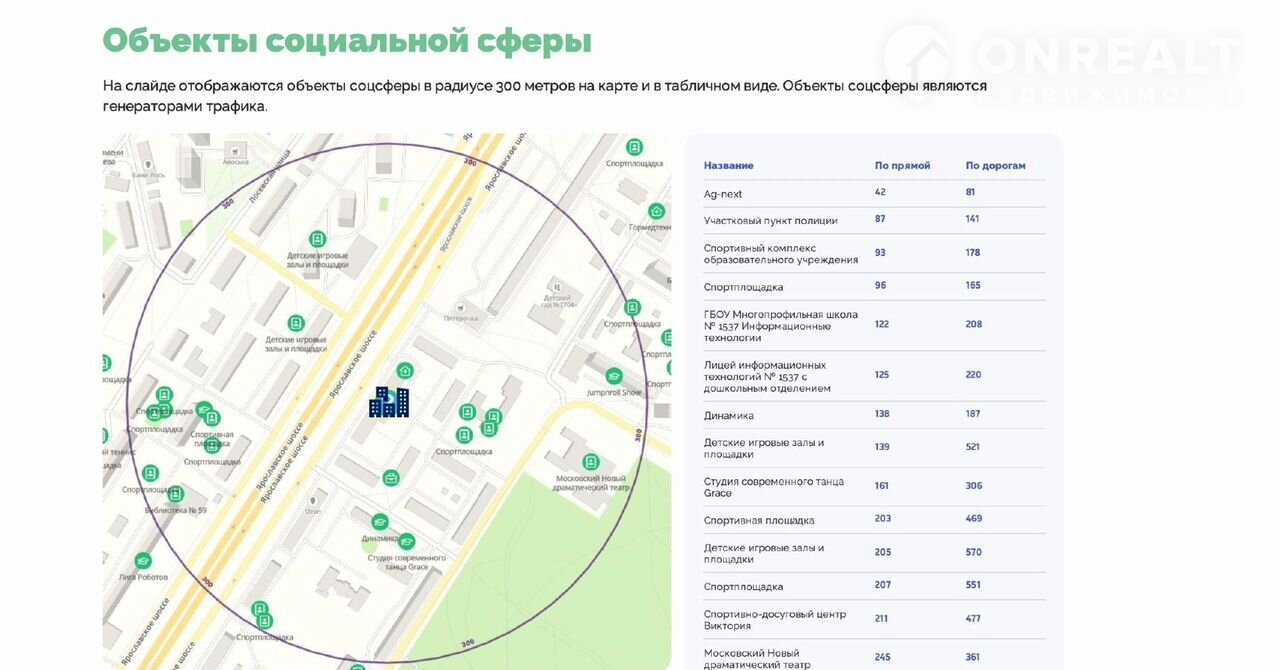Image resolution: width=1280 pixels, height=670 pixels.
Task: Click the Ozon pickup point on map
Action: [x=314, y=500]
